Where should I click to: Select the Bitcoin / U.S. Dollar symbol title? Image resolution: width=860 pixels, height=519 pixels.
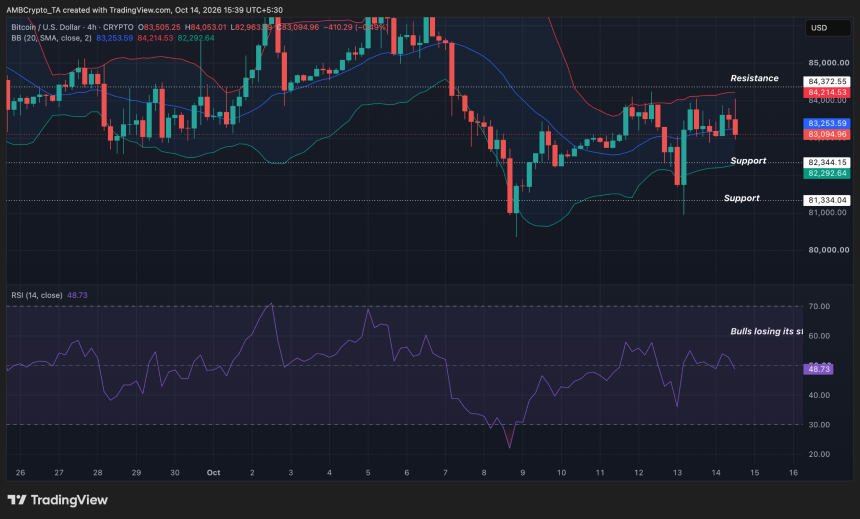pyautogui.click(x=72, y=27)
